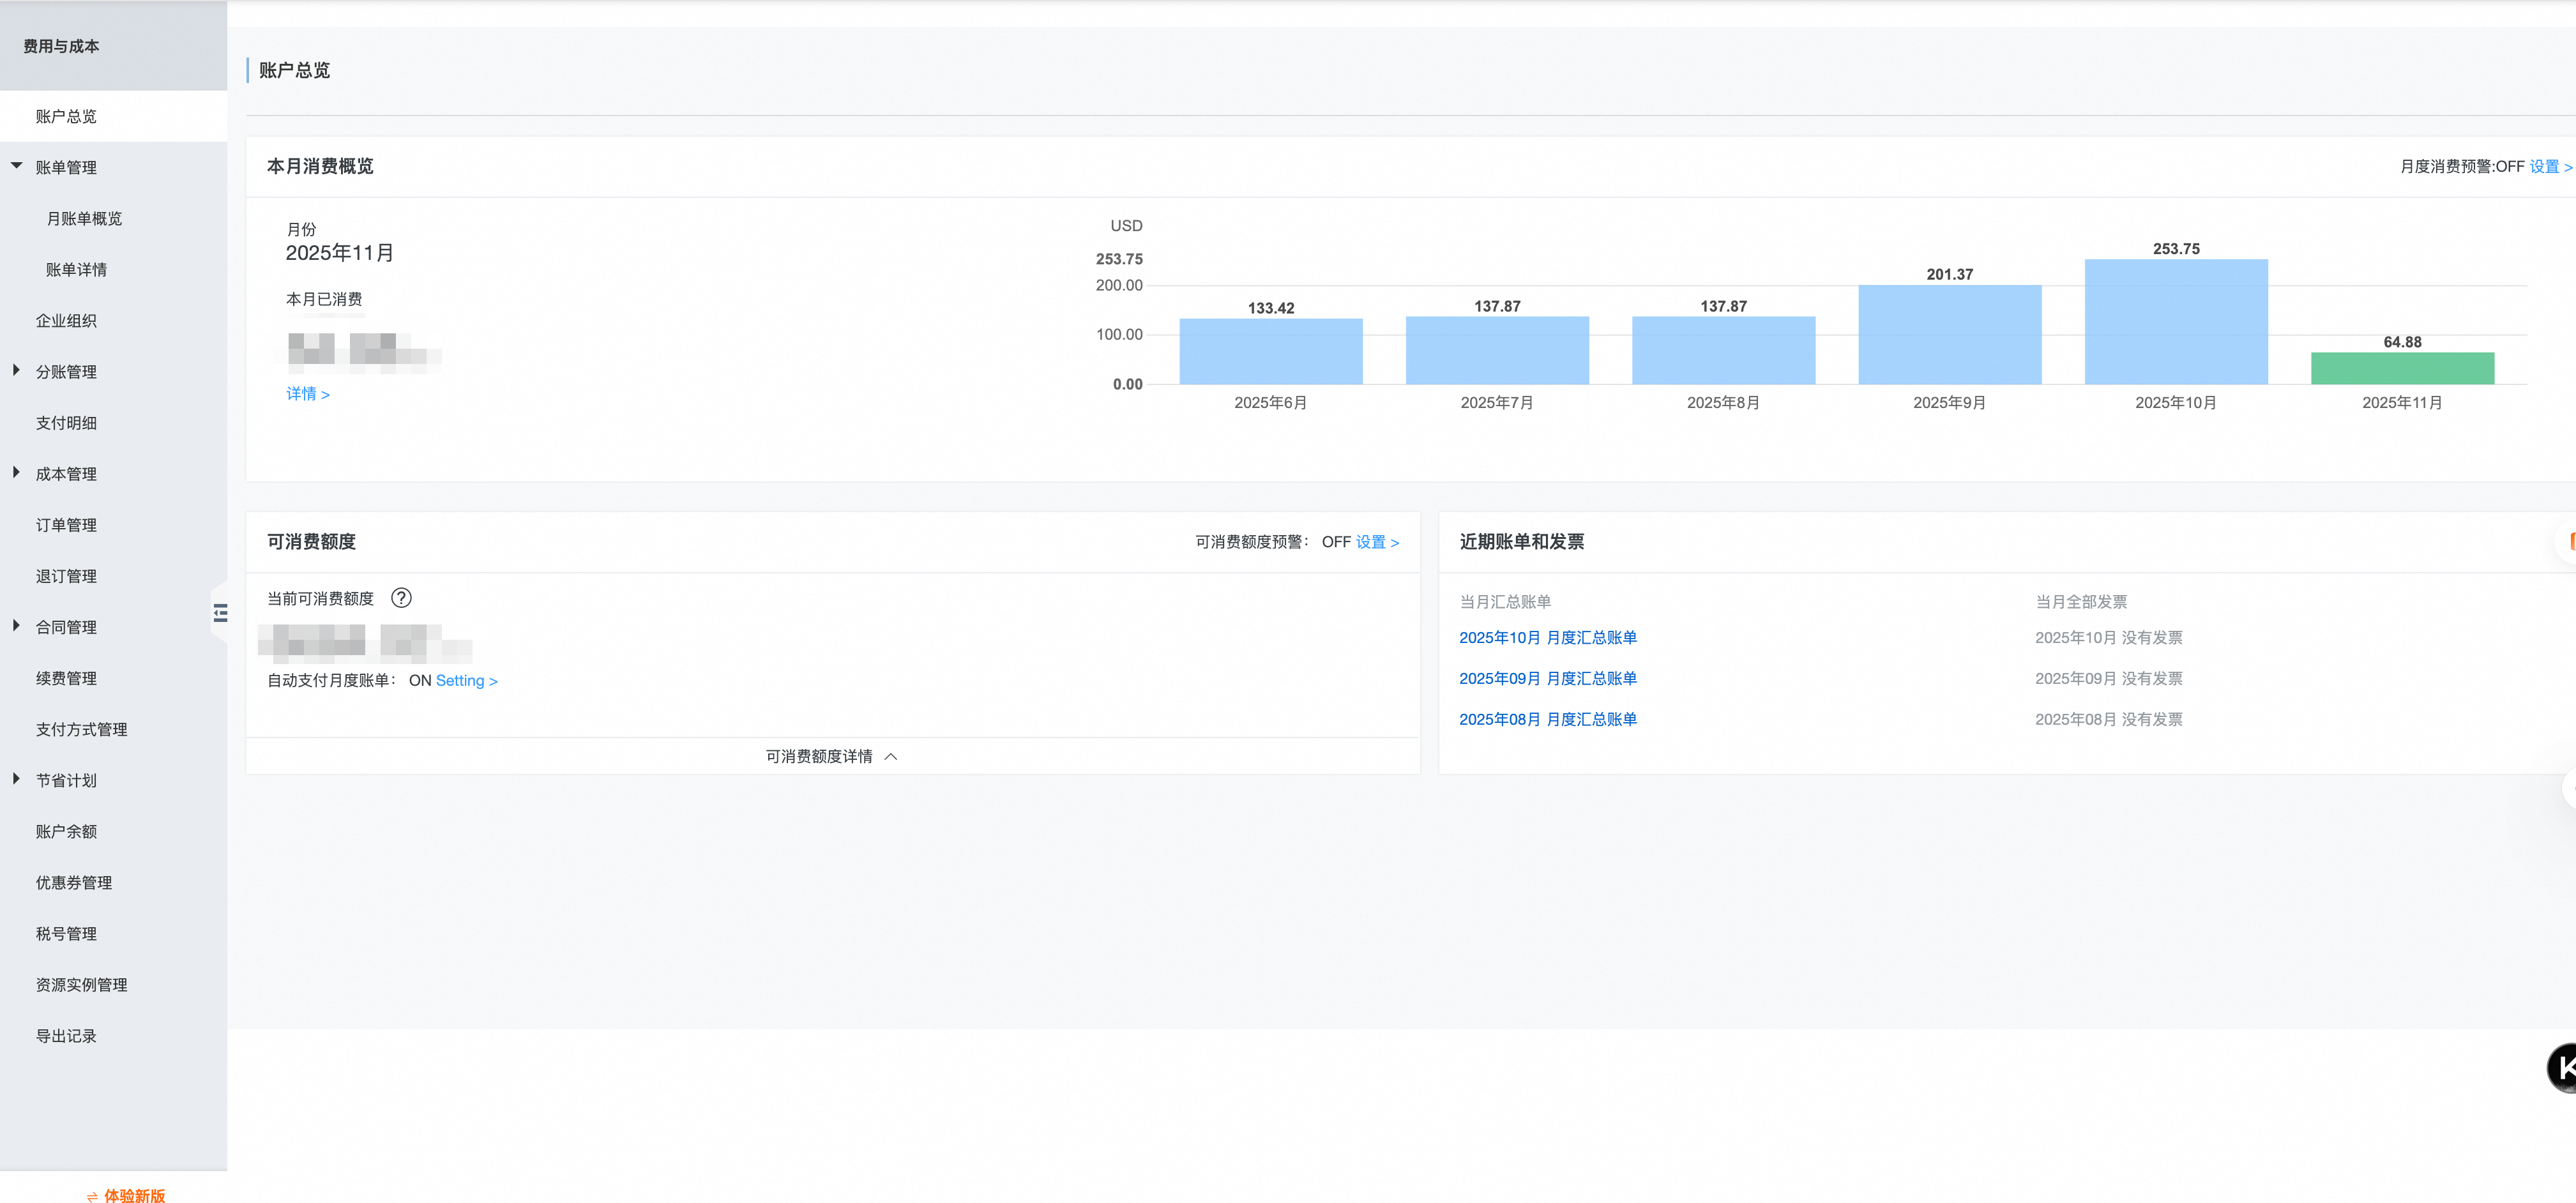Click 详情 link under 本月已消费

[307, 394]
